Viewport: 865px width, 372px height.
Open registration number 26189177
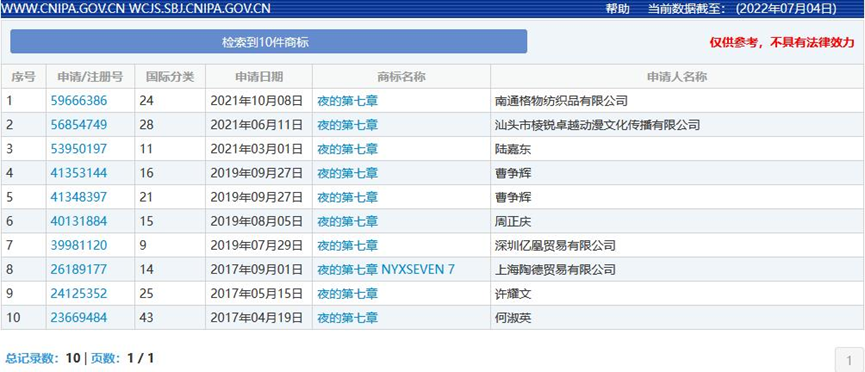pyautogui.click(x=79, y=269)
